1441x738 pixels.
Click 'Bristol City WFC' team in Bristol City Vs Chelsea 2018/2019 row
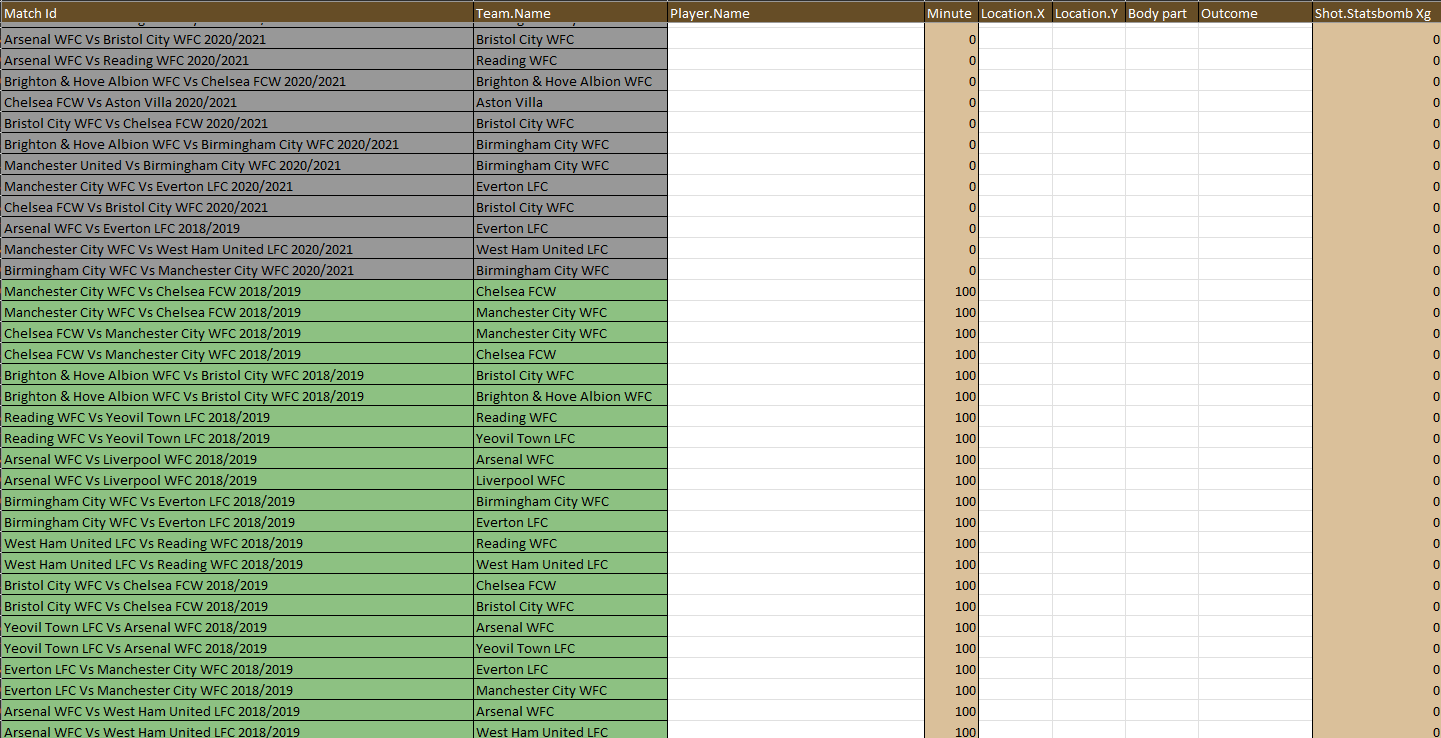point(570,606)
